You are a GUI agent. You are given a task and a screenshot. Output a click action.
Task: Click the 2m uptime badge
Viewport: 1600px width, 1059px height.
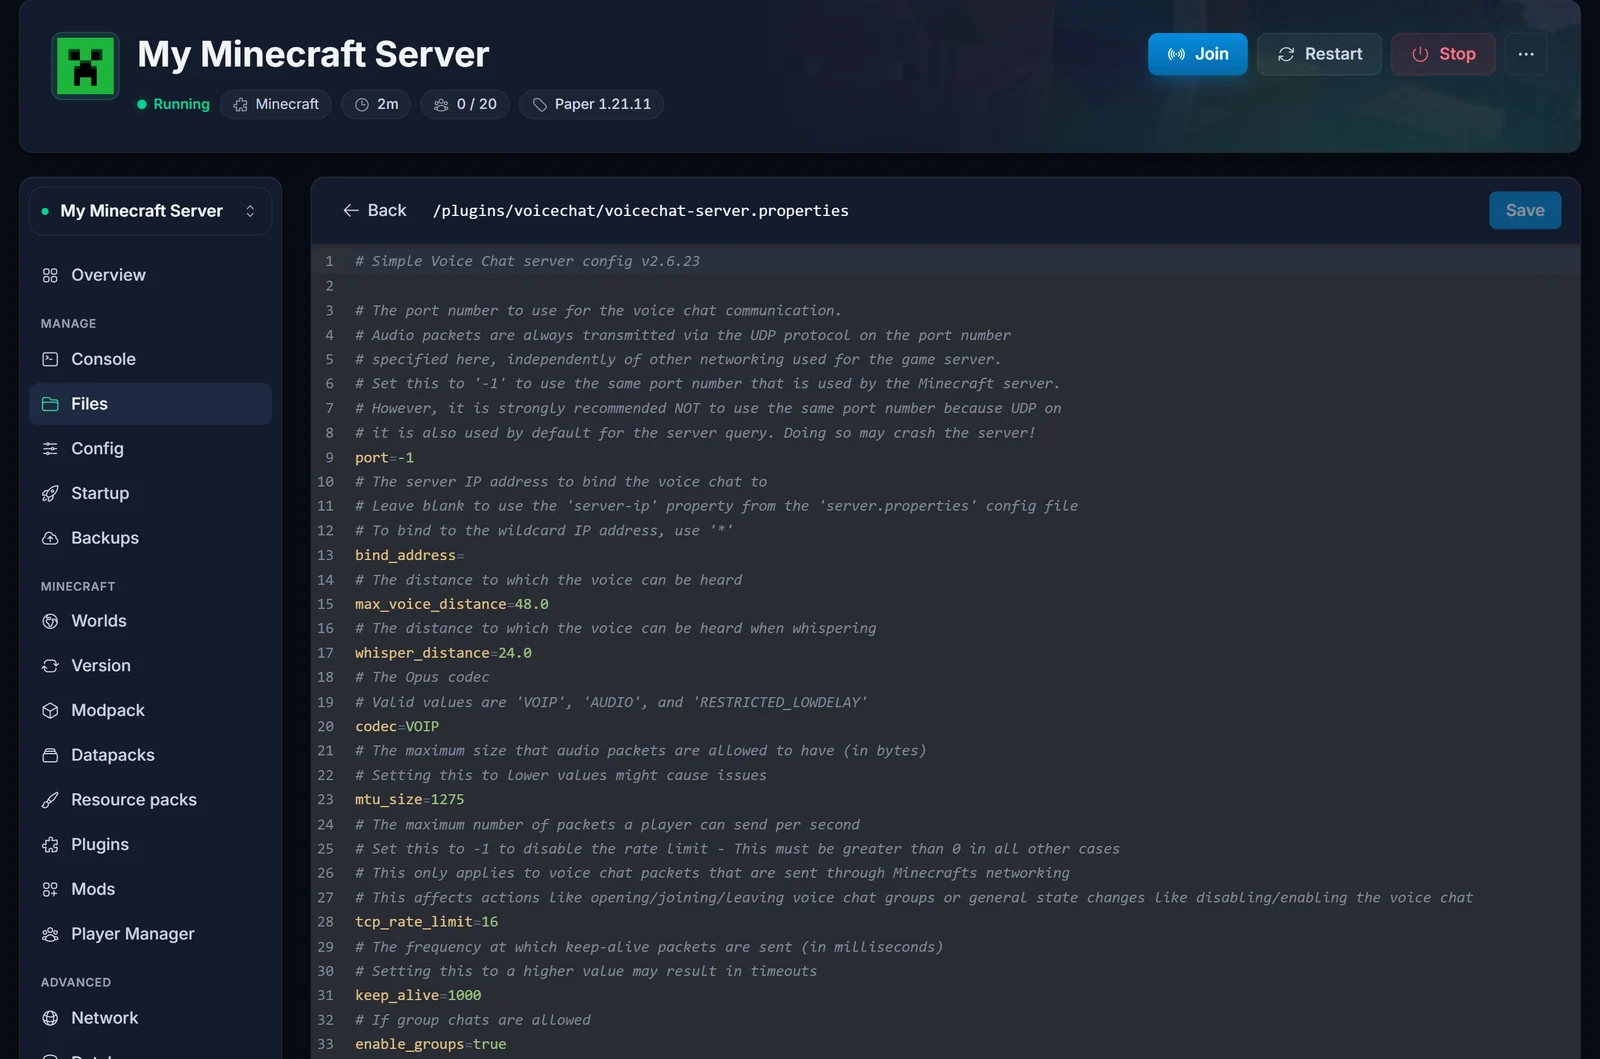[376, 104]
